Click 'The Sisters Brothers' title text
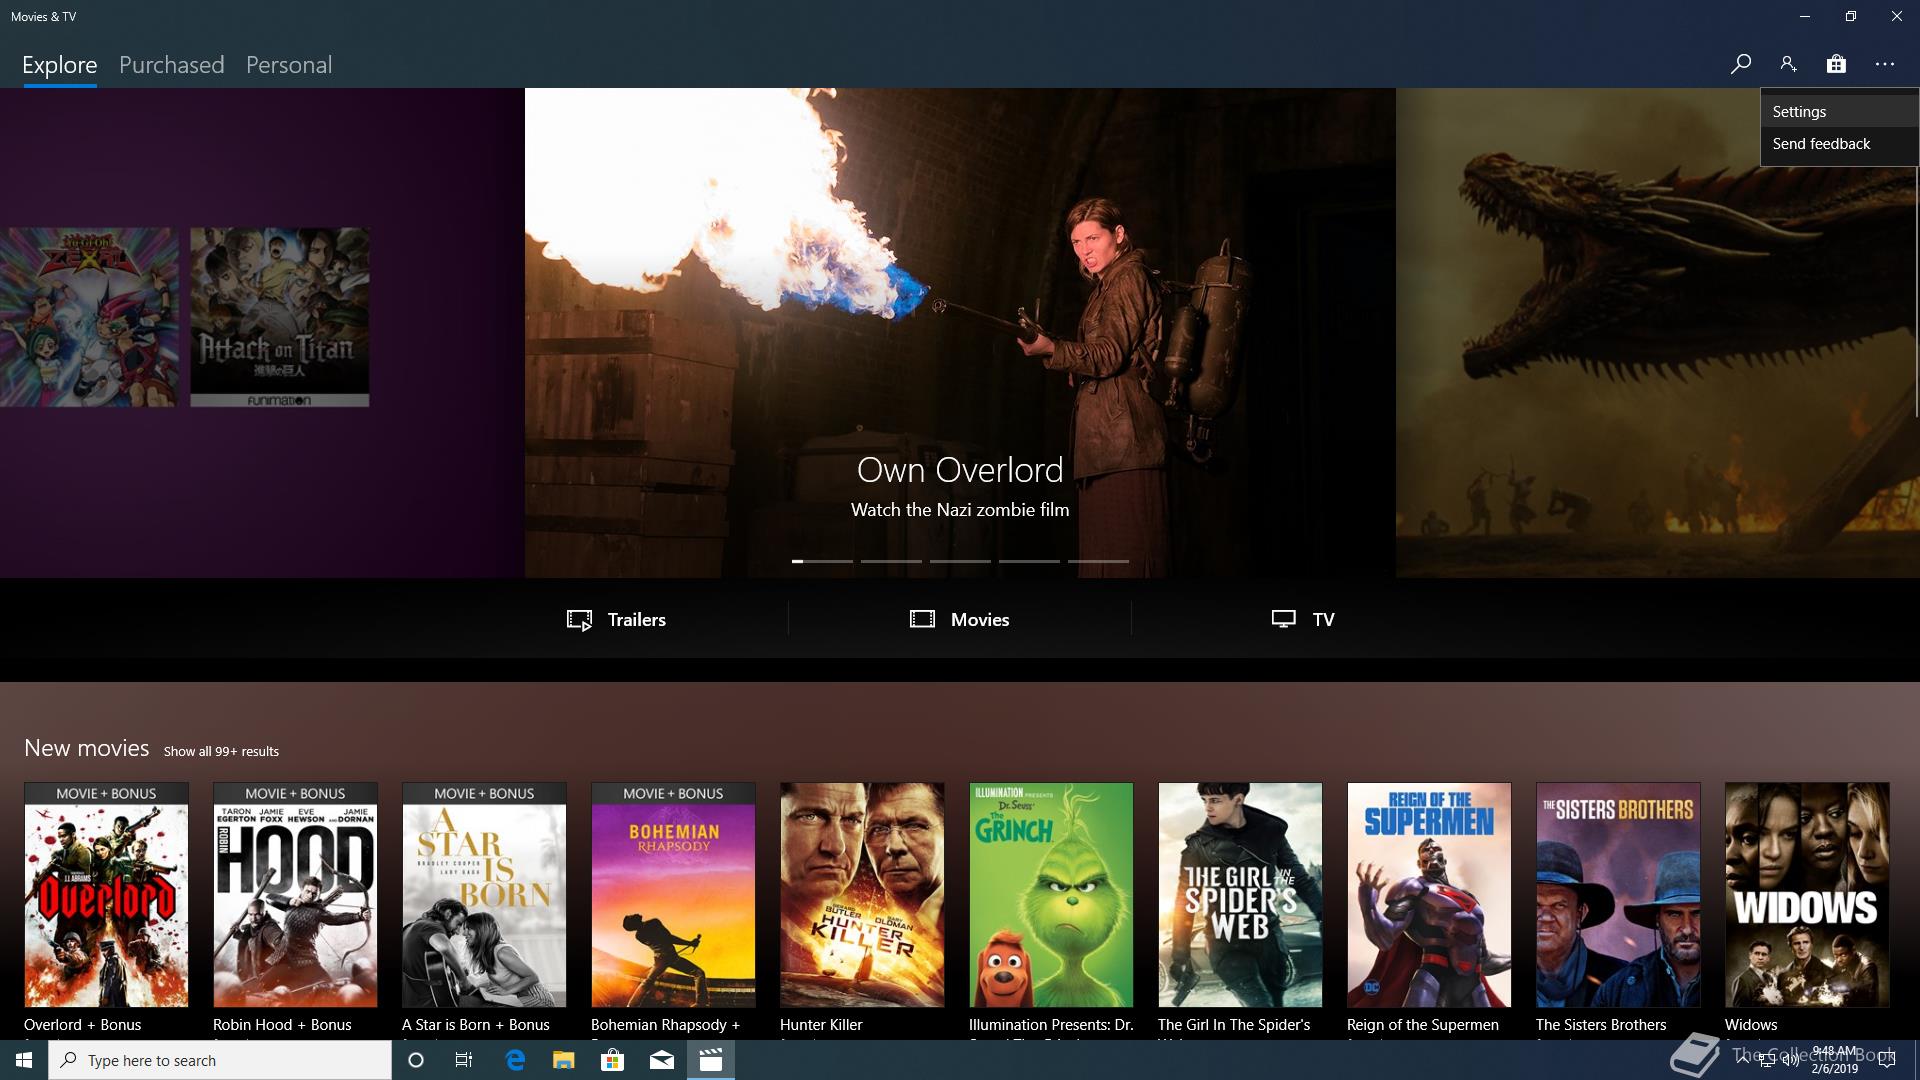The image size is (1920, 1080). [1601, 1025]
